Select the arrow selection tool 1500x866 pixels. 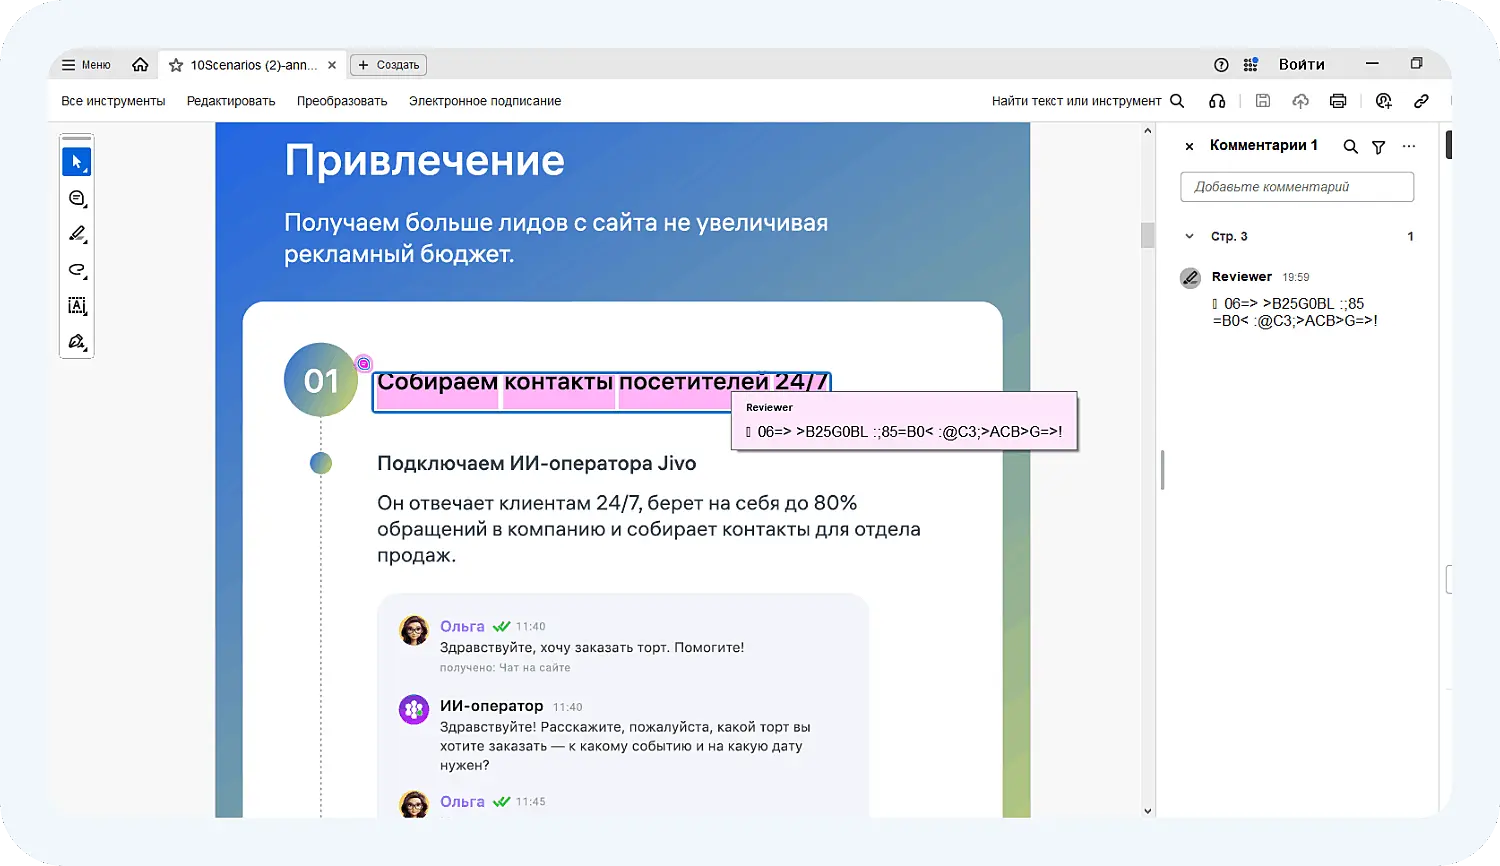[77, 162]
